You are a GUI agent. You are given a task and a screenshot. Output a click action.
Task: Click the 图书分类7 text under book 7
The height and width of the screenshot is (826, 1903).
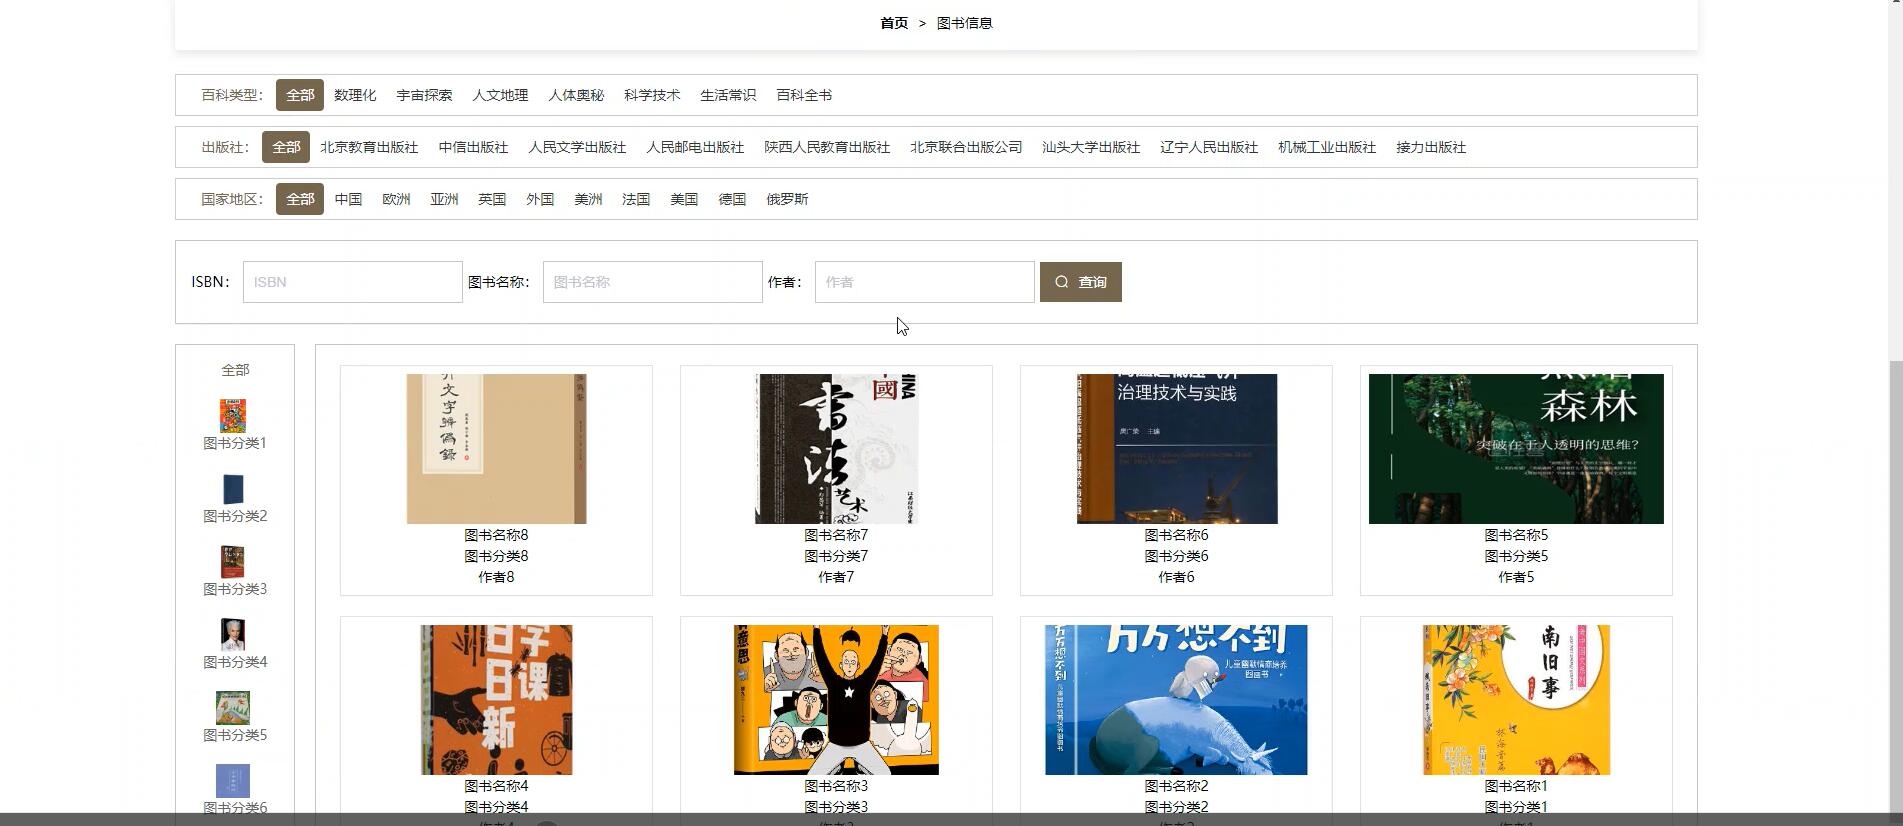pos(836,556)
